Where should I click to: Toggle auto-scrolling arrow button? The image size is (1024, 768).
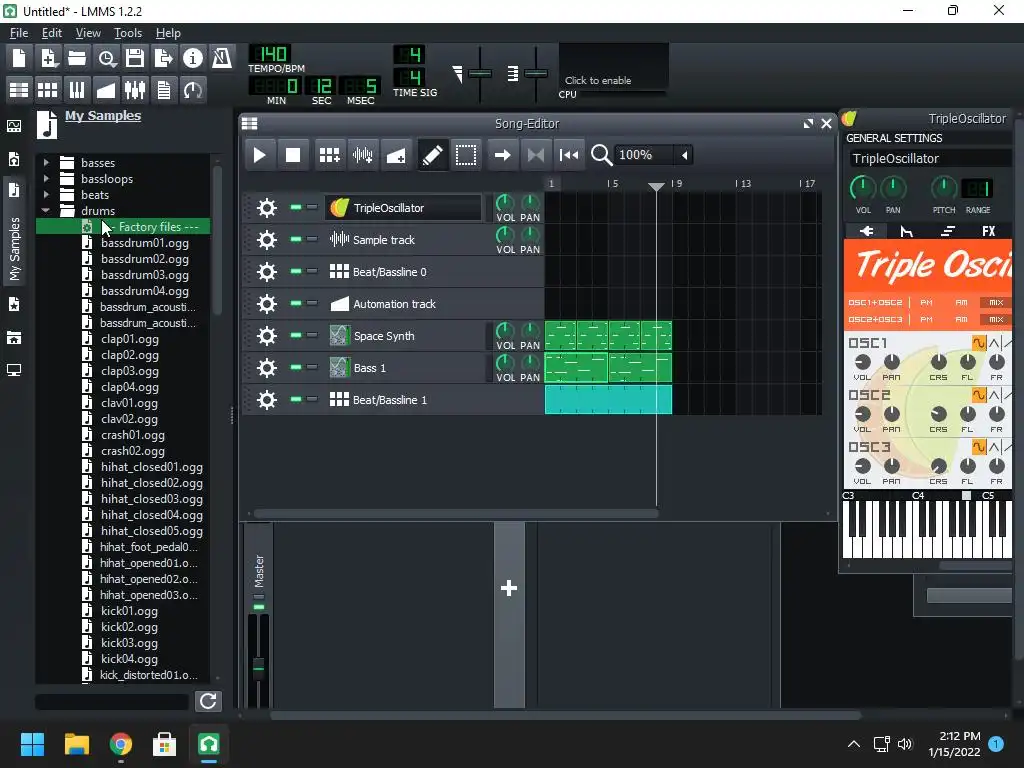[x=502, y=155]
